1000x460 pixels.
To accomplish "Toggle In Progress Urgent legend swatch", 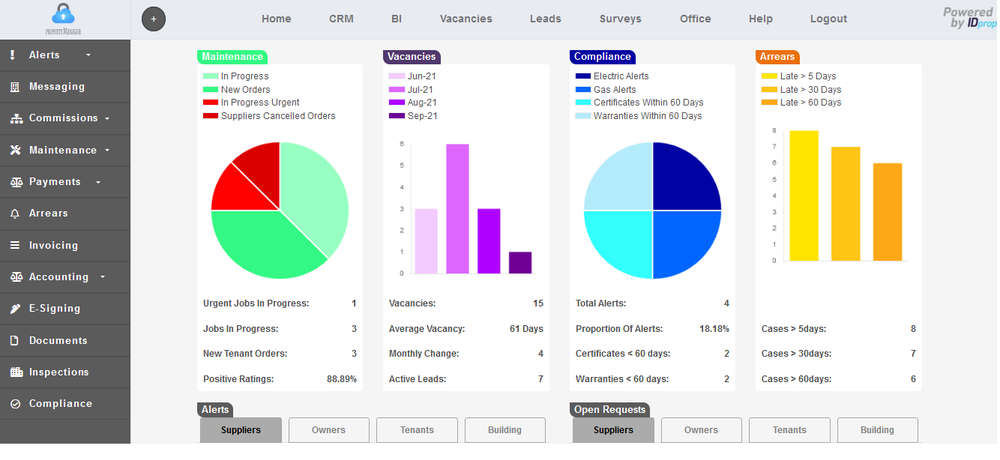I will coord(210,102).
